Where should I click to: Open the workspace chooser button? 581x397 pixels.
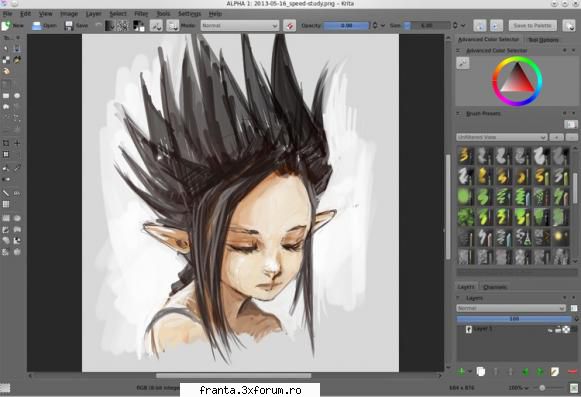(569, 26)
